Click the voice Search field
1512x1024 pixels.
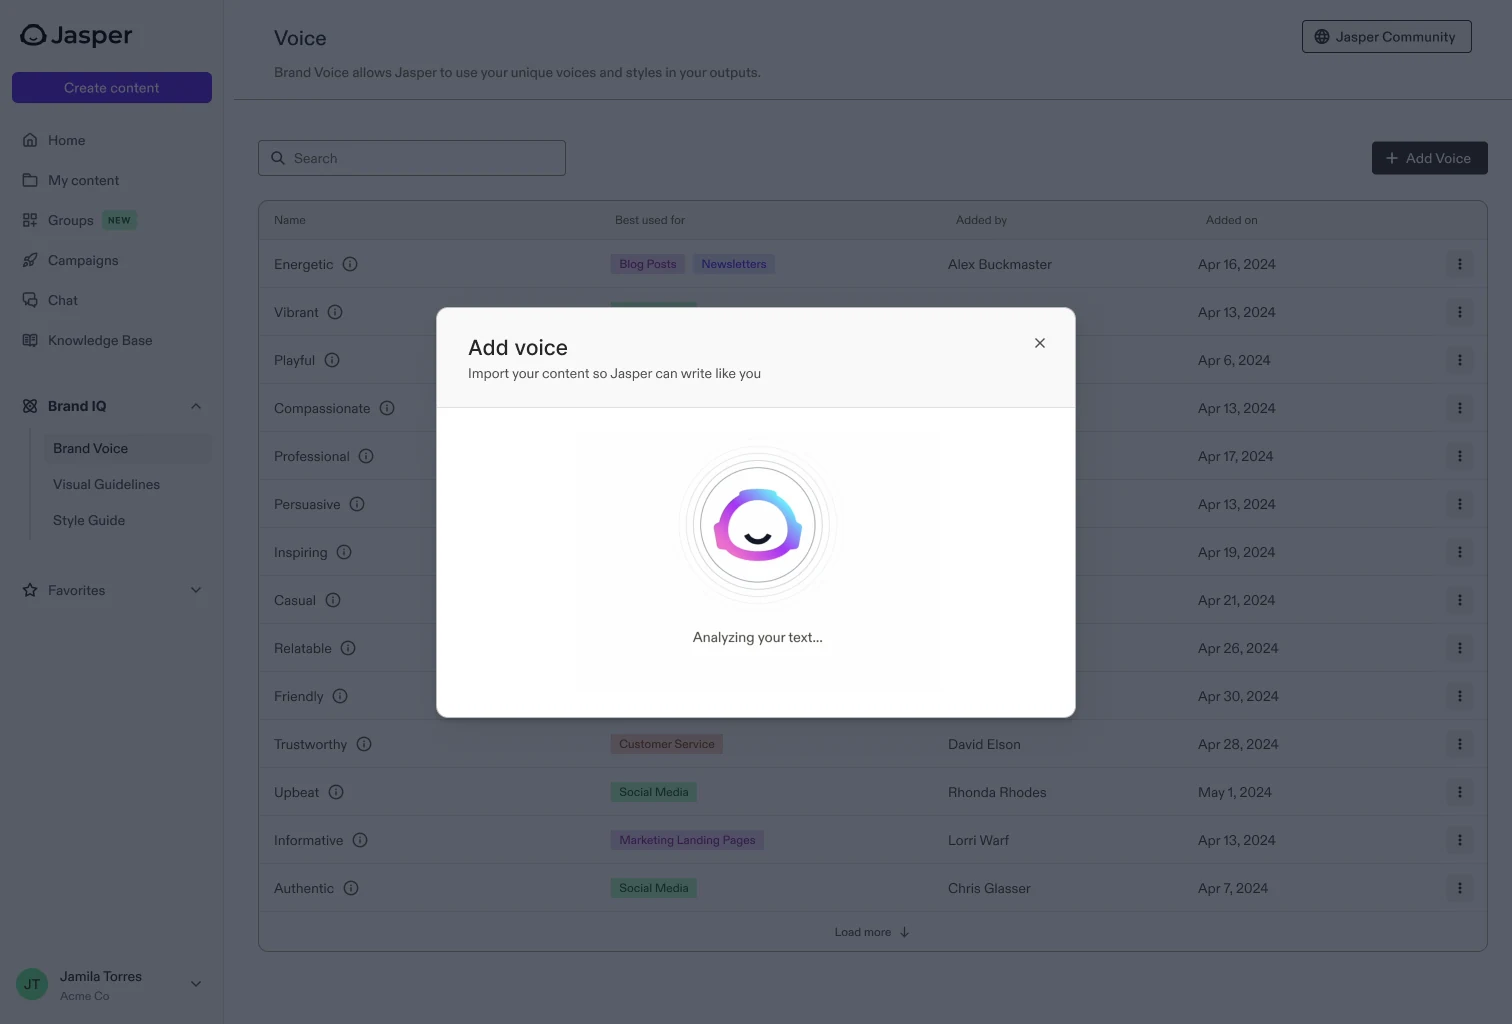point(412,158)
